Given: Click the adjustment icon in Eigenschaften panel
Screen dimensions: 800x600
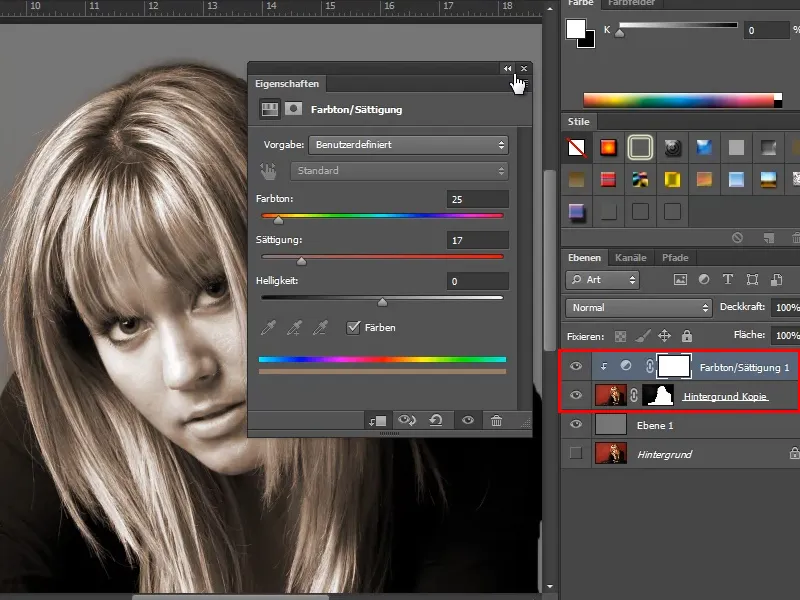Looking at the screenshot, I should 269,109.
